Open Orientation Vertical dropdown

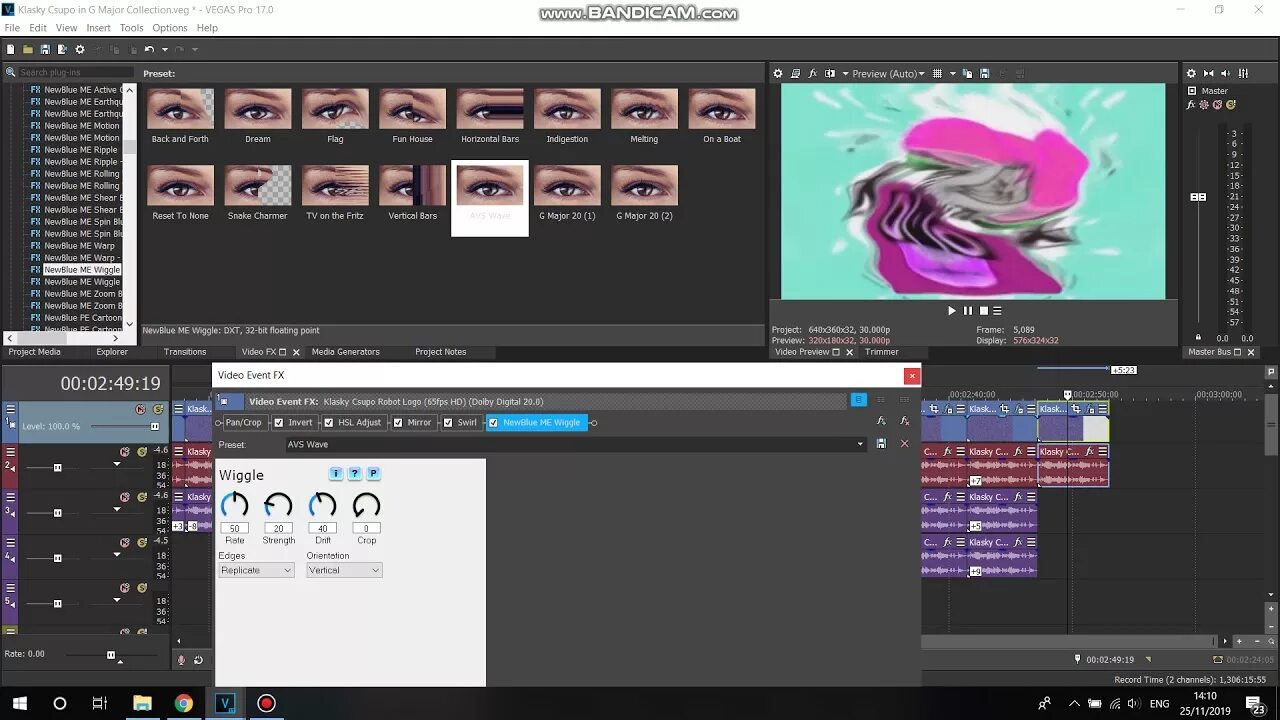[344, 570]
